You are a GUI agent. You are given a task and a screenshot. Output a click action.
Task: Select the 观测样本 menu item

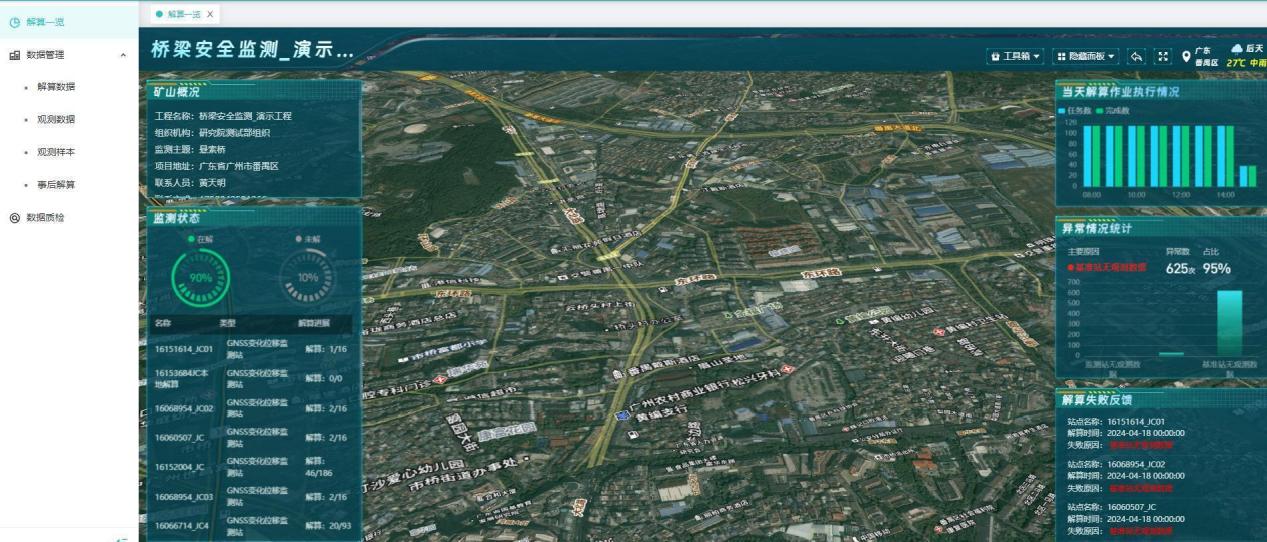click(x=56, y=152)
